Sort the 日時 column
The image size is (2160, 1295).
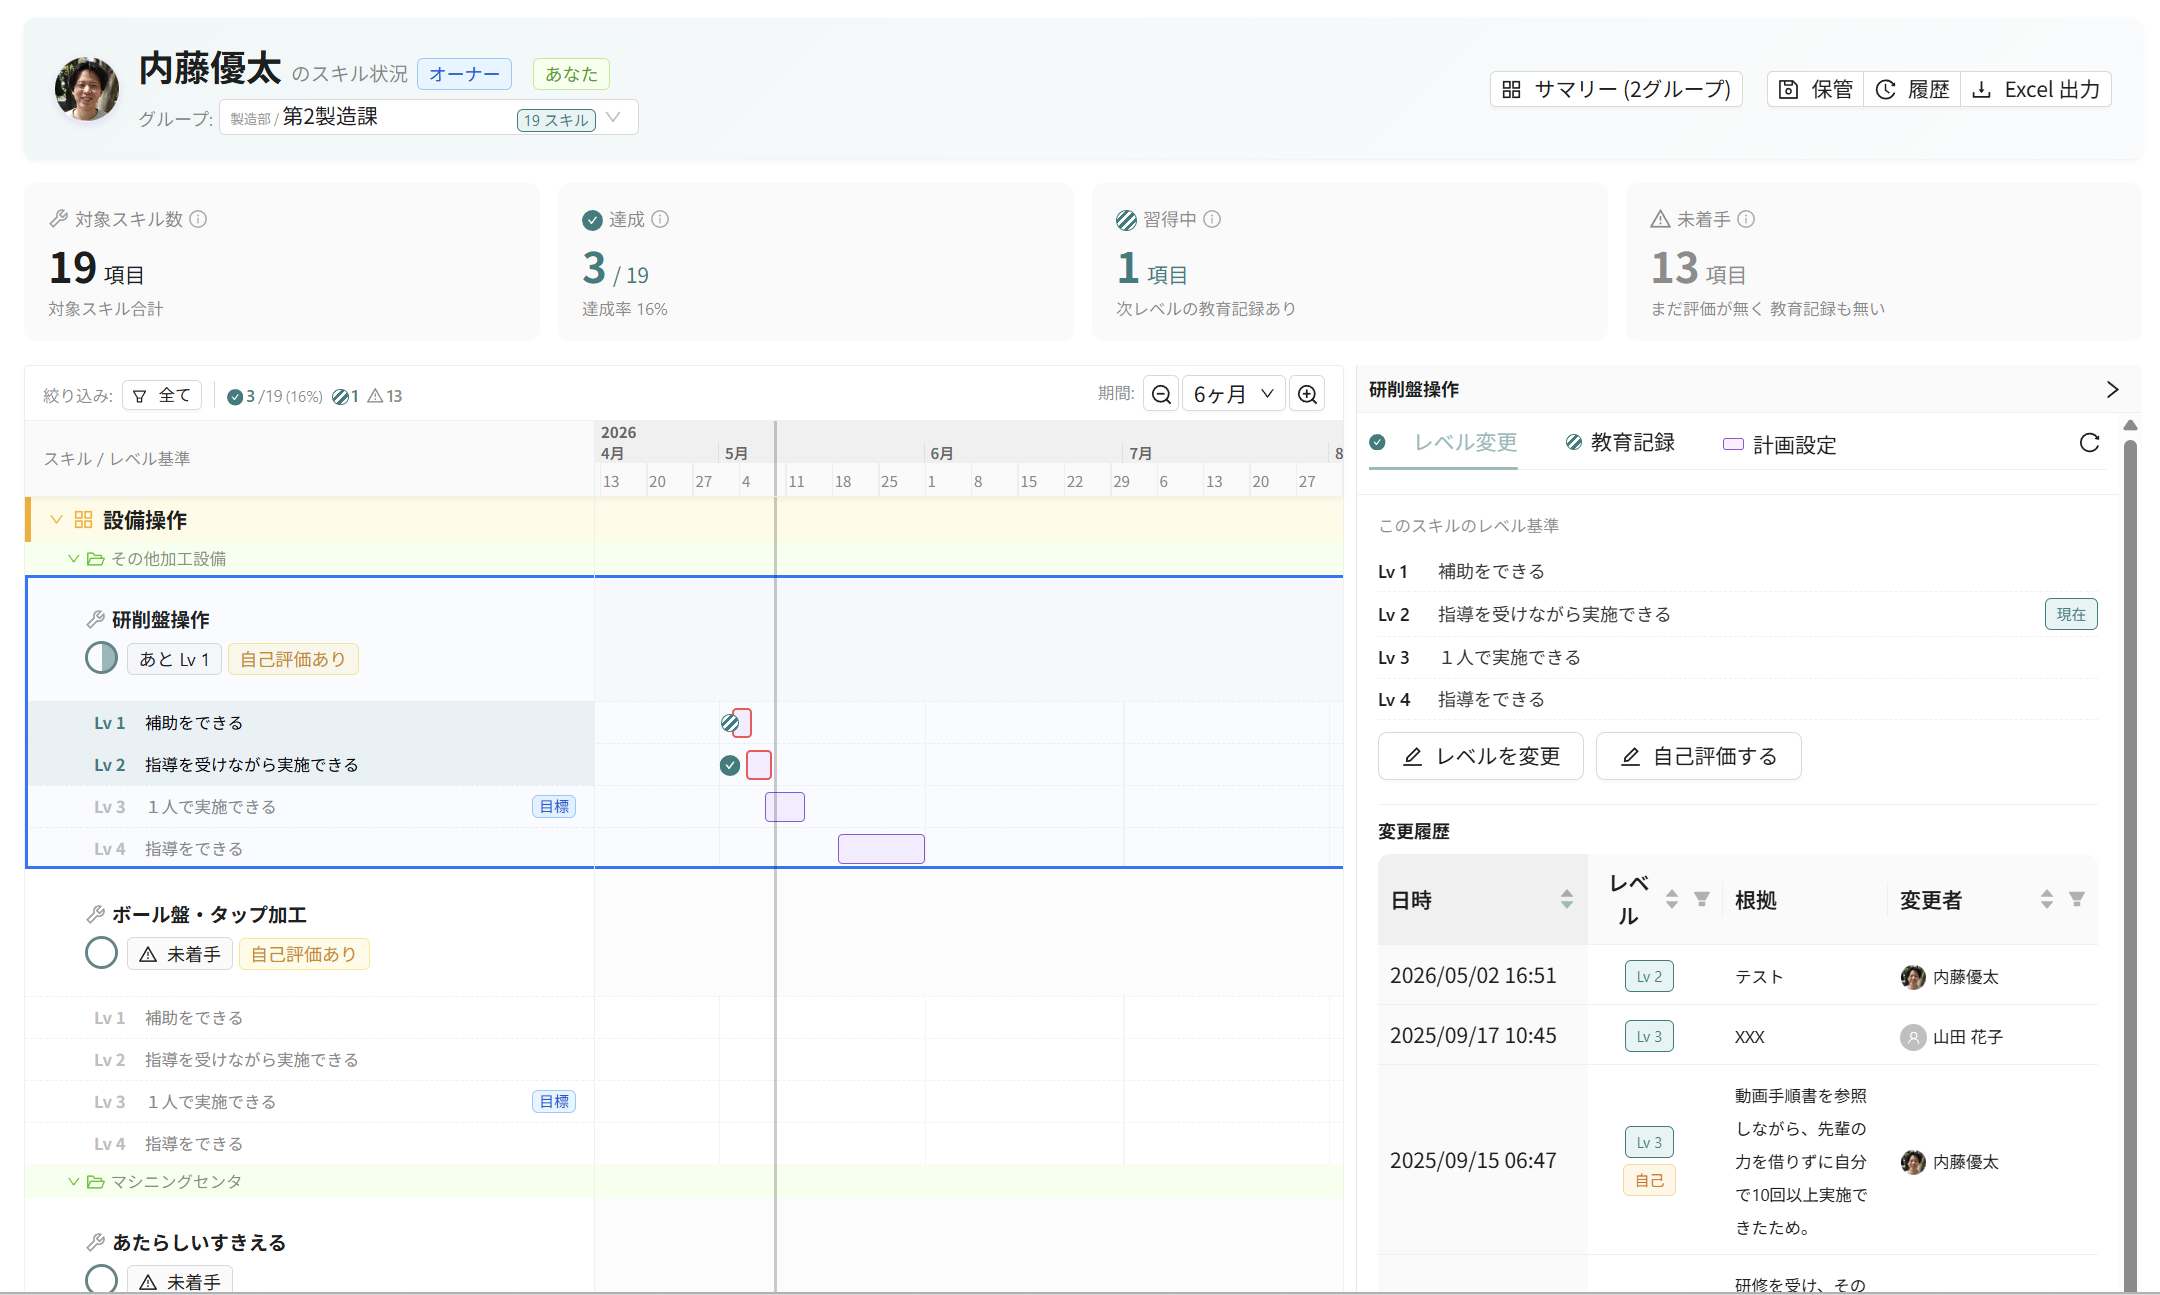pos(1567,900)
